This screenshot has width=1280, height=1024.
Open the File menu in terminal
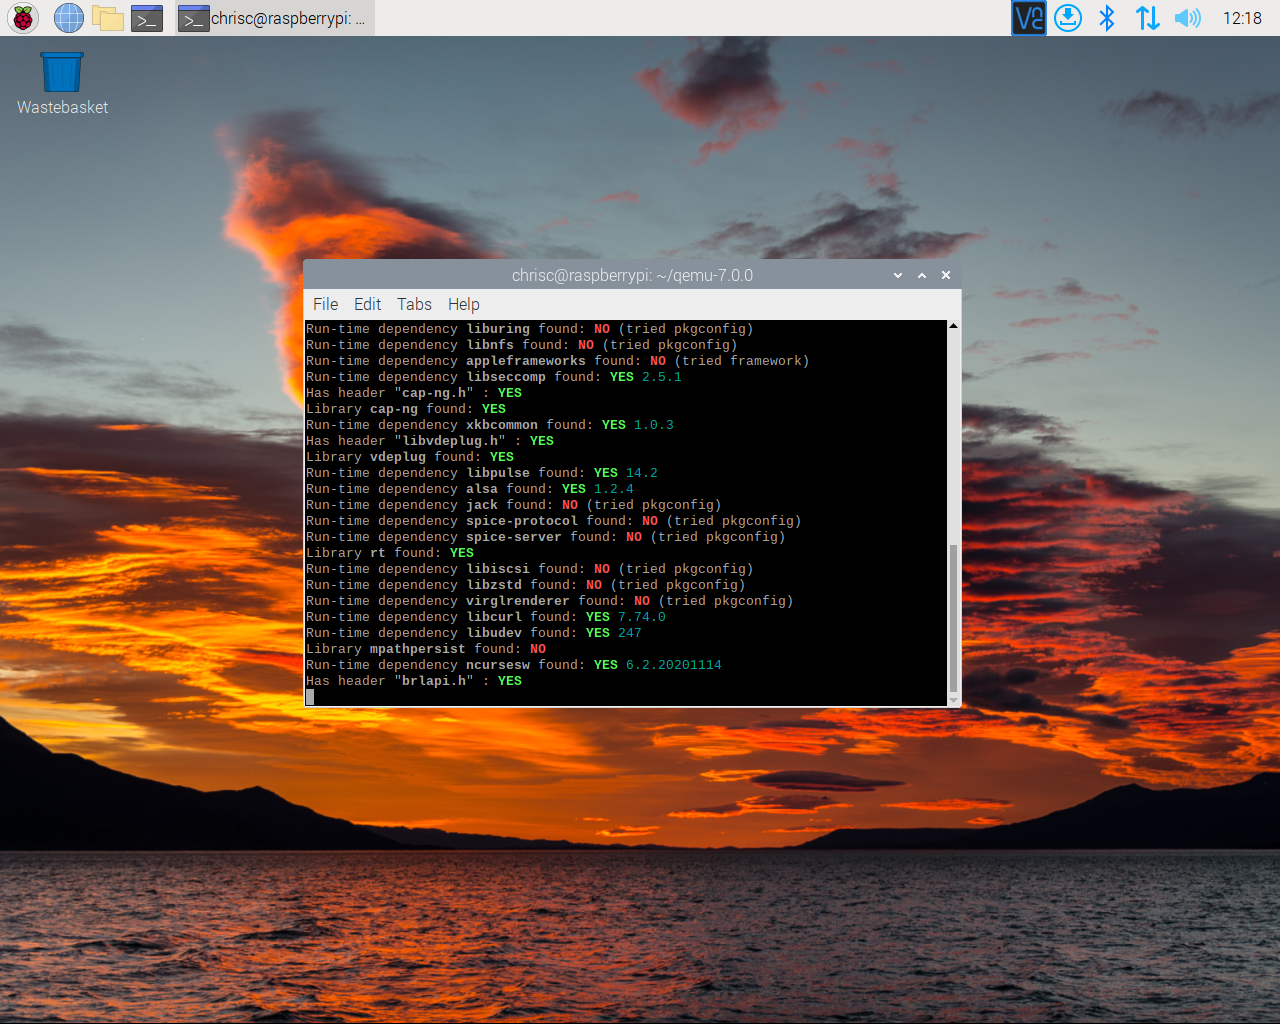pos(325,304)
